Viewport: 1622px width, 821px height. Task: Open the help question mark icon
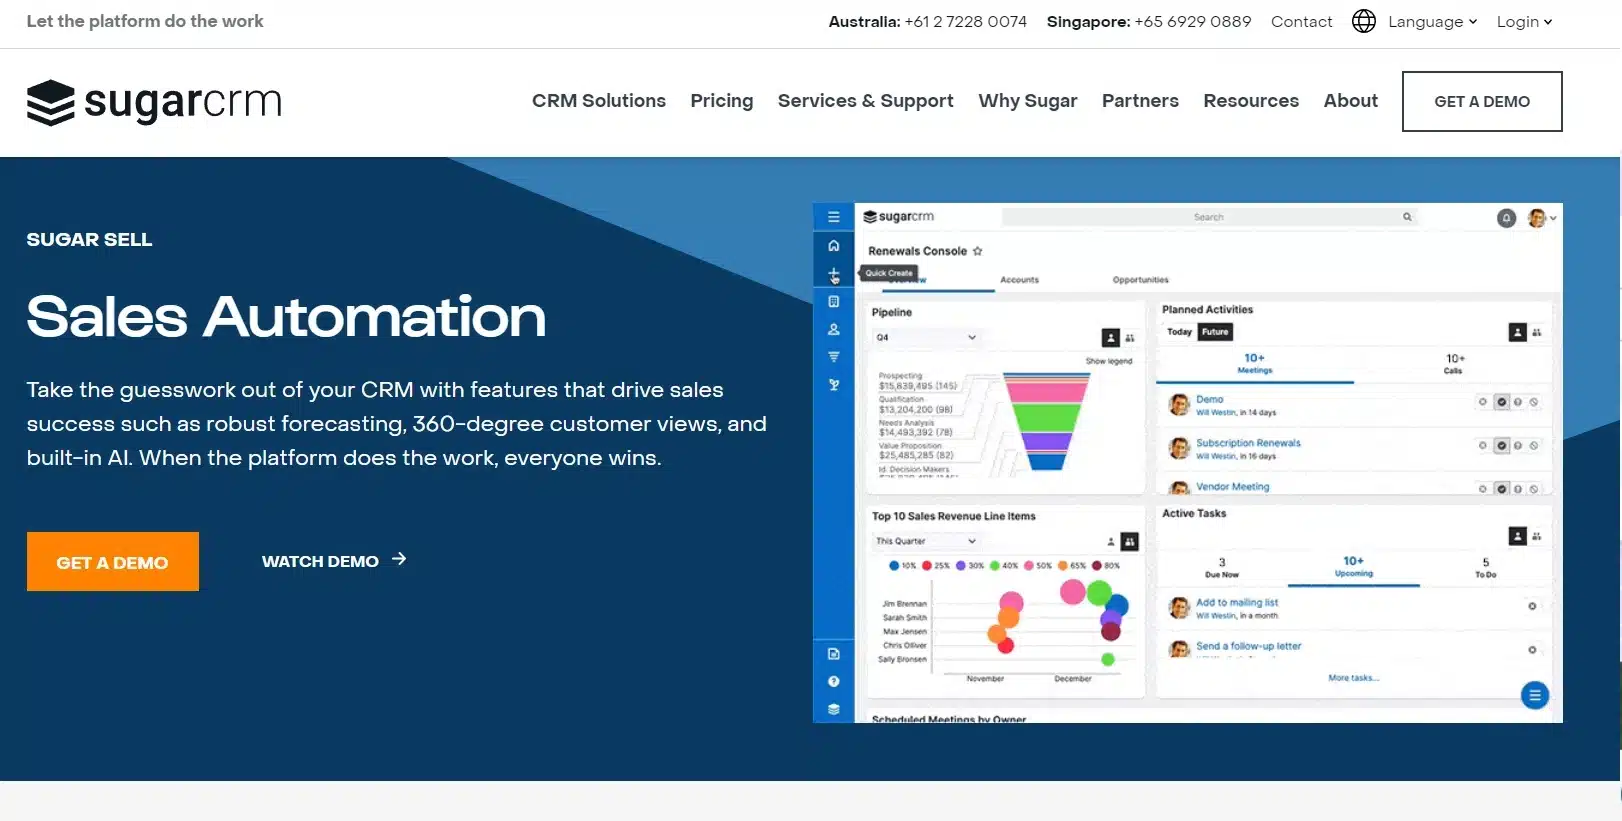(x=833, y=681)
